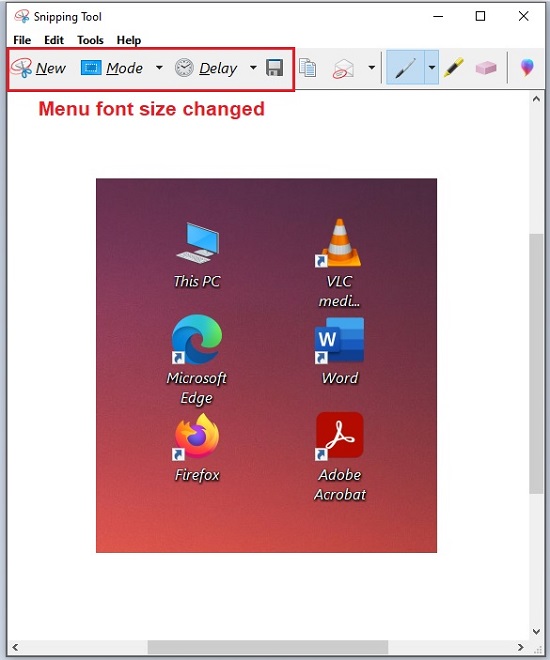The image size is (550, 660).
Task: Click the Adobe Acrobat icon in snip
Action: [339, 436]
